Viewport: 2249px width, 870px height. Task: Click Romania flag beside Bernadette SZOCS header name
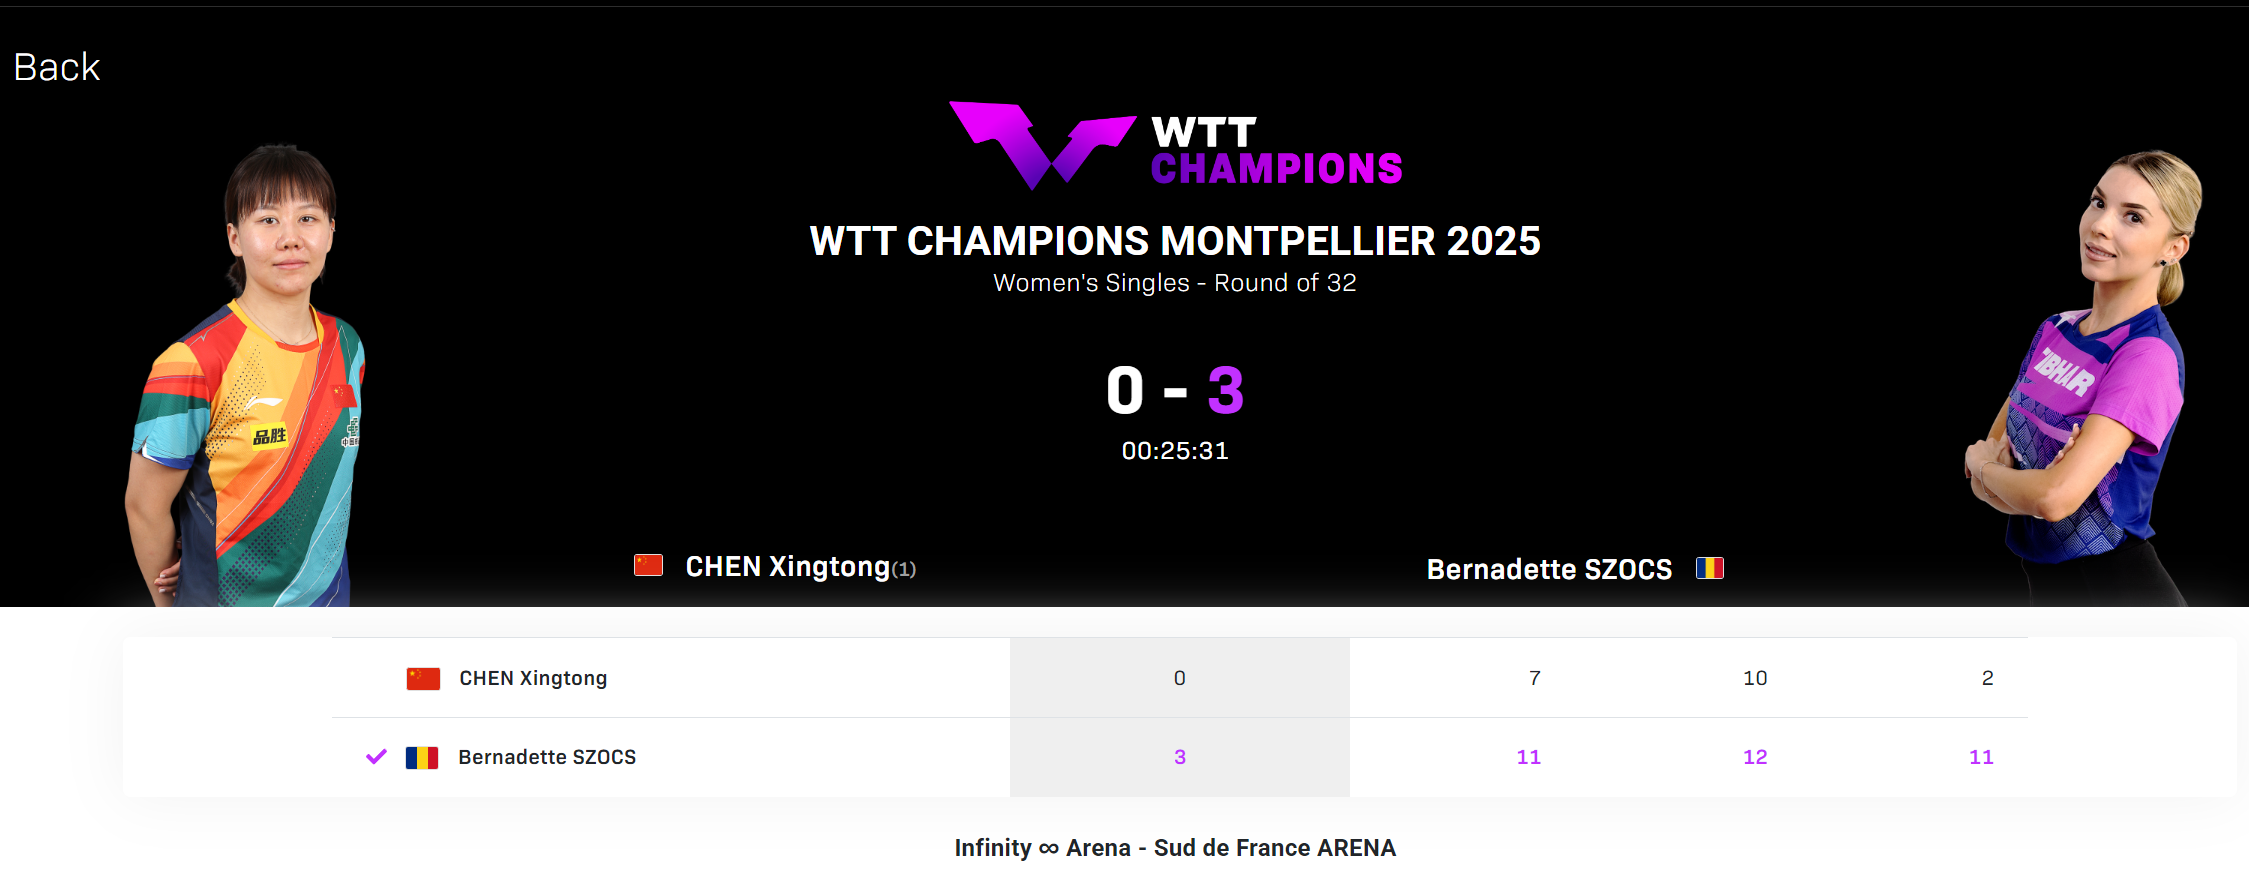[x=1709, y=569]
